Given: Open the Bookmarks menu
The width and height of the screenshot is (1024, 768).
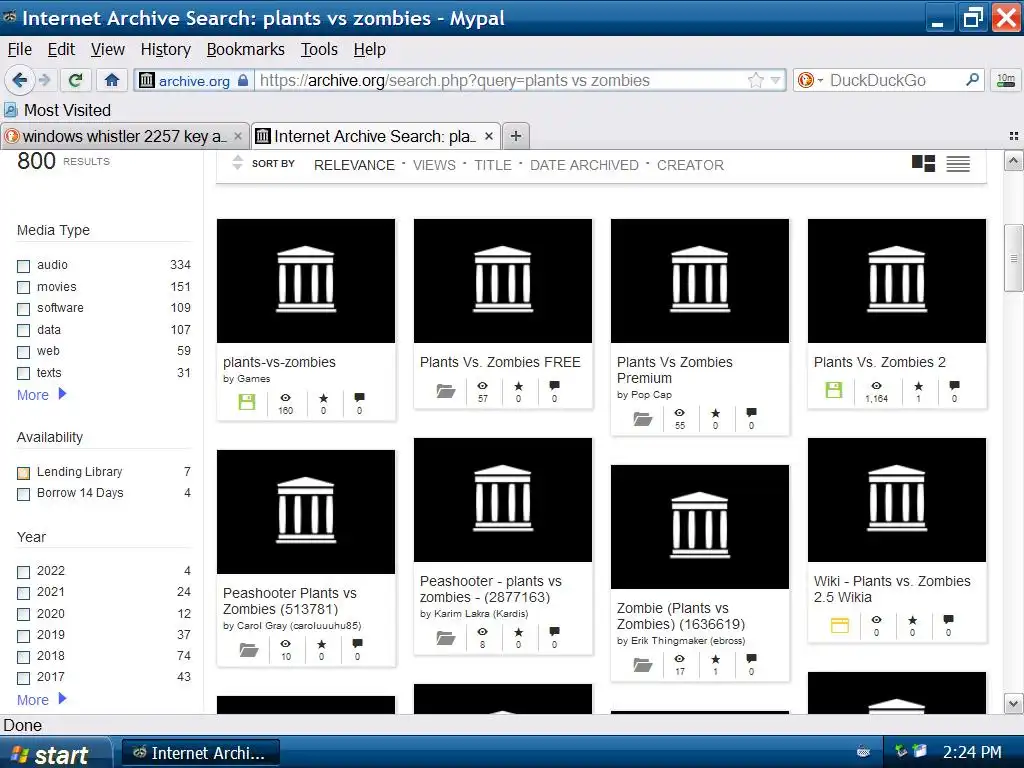Looking at the screenshot, I should tap(246, 50).
